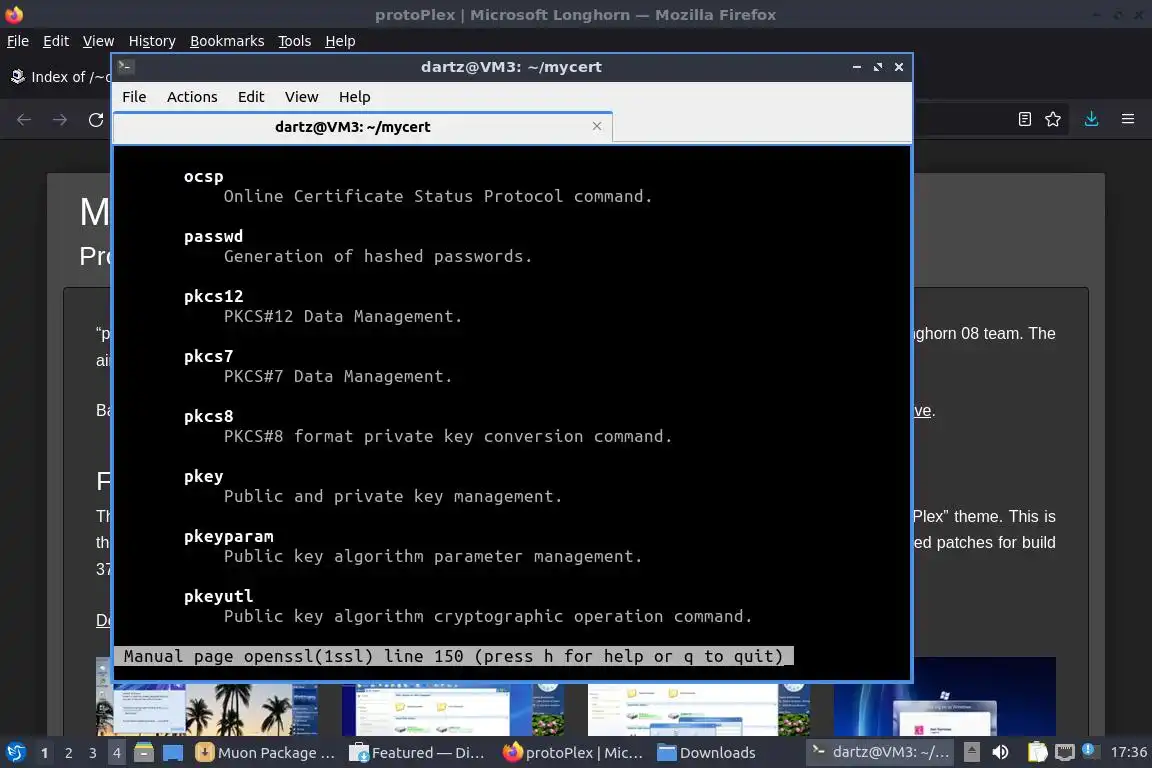Toggle Firefox reader view
The width and height of the screenshot is (1152, 768).
(x=1024, y=119)
